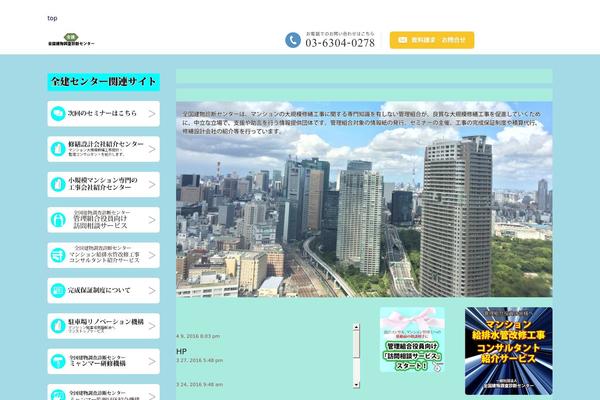Click the news date '3 27, 2016 5:48 pm'
600x400 pixels.
199,360
